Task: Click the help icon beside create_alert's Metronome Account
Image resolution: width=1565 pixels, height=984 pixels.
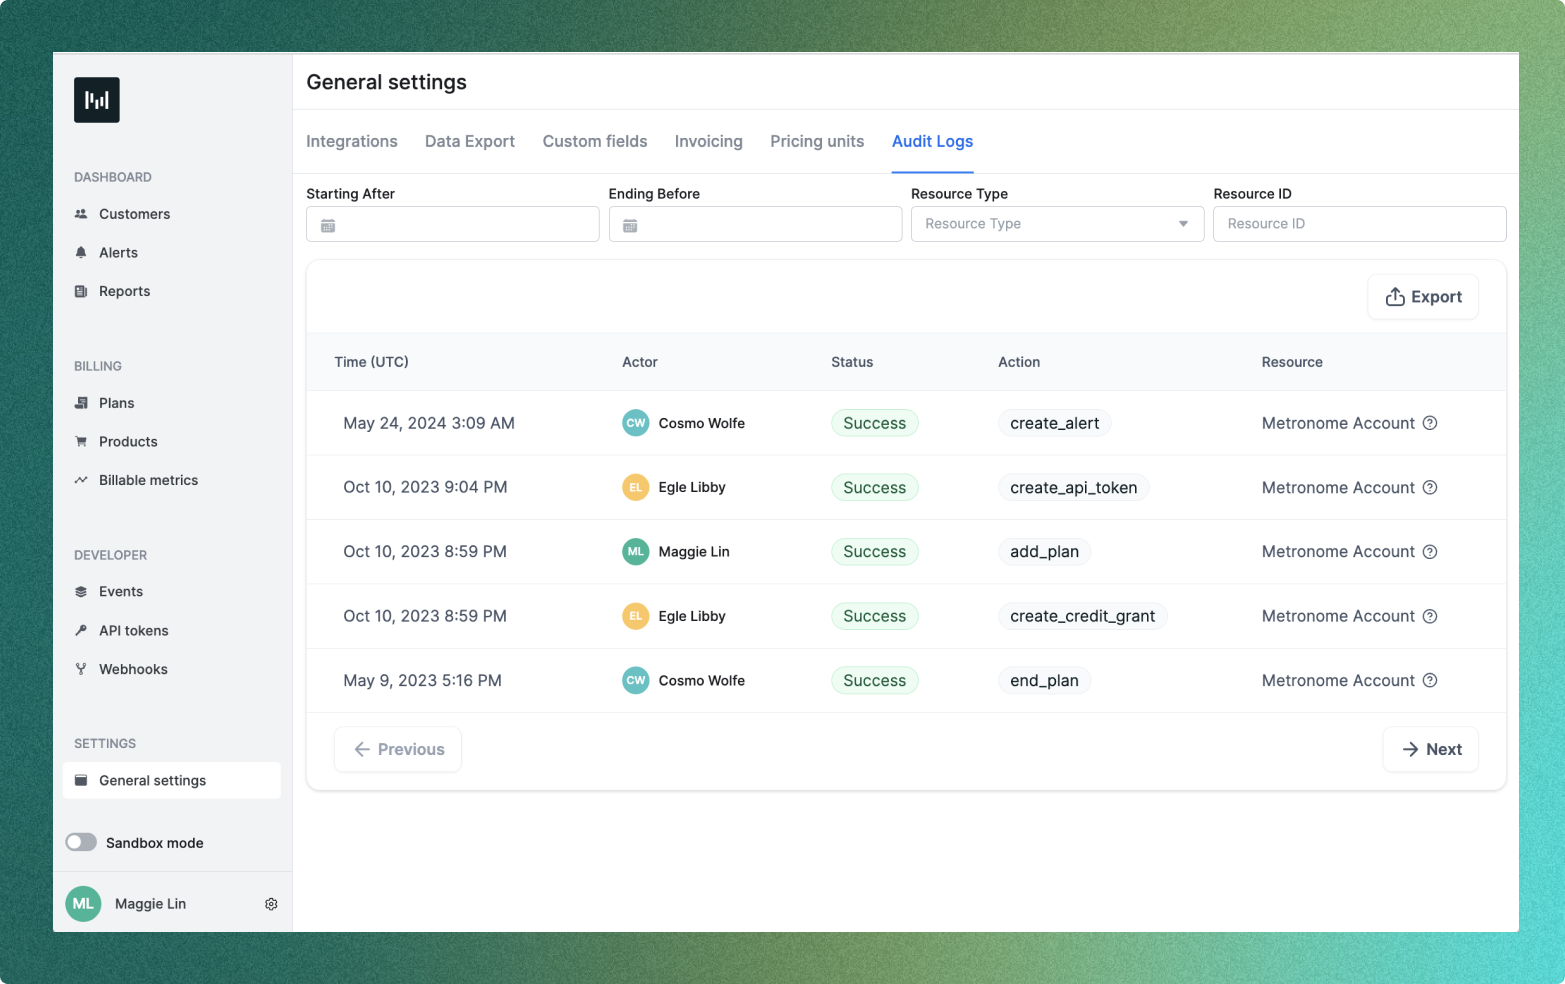Action: [1430, 423]
